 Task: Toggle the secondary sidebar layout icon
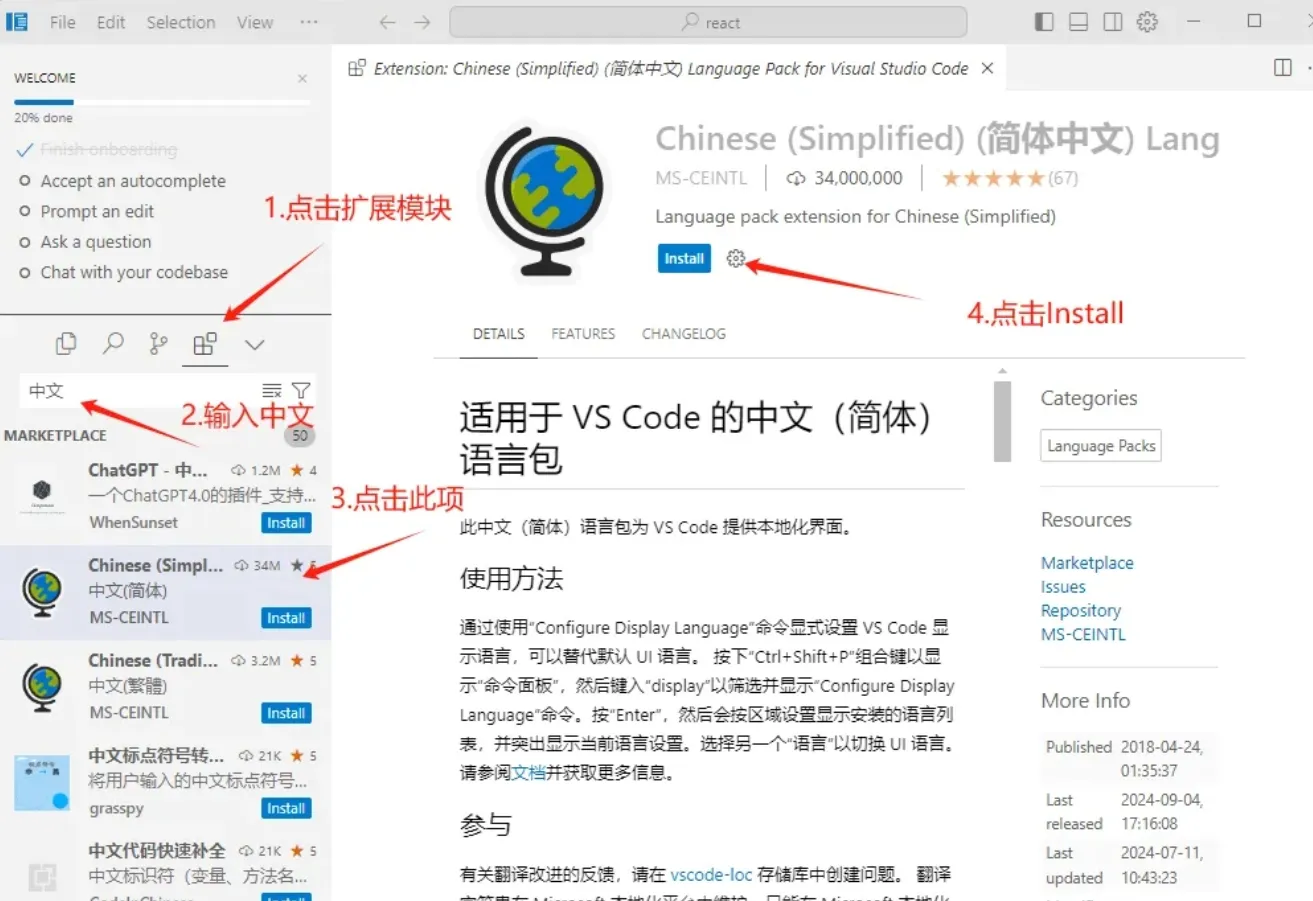pyautogui.click(x=1112, y=22)
